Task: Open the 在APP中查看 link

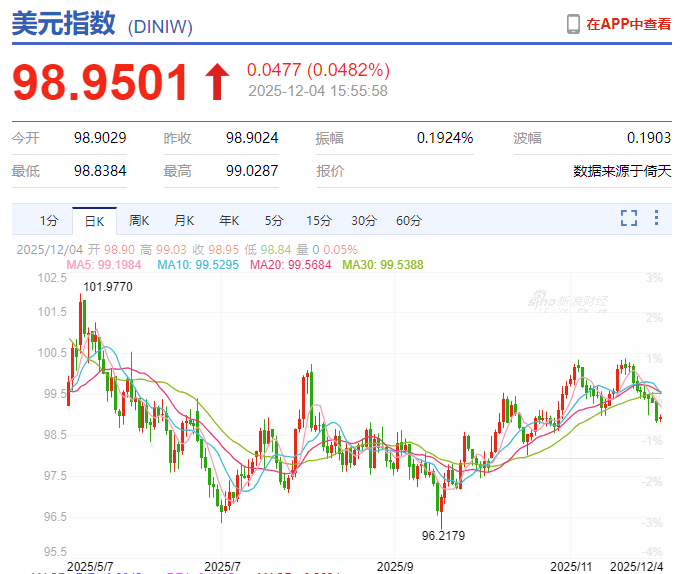Action: coord(628,24)
